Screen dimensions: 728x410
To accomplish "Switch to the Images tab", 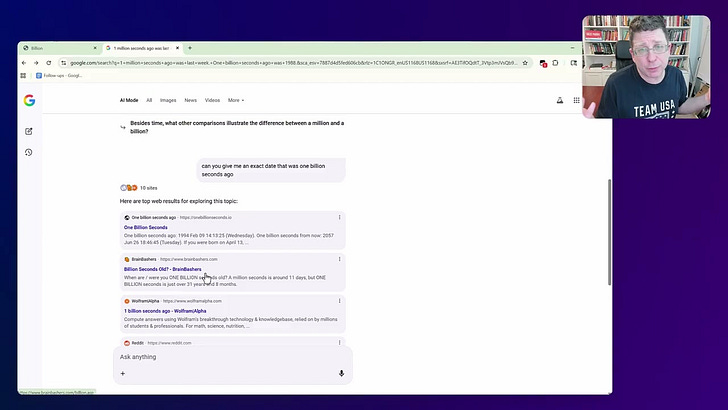I will [168, 100].
